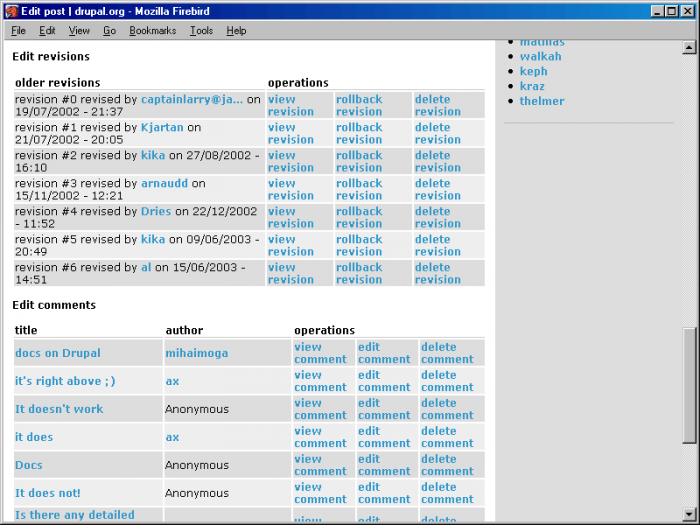Open "it's right above ;)" comment title

(65, 381)
